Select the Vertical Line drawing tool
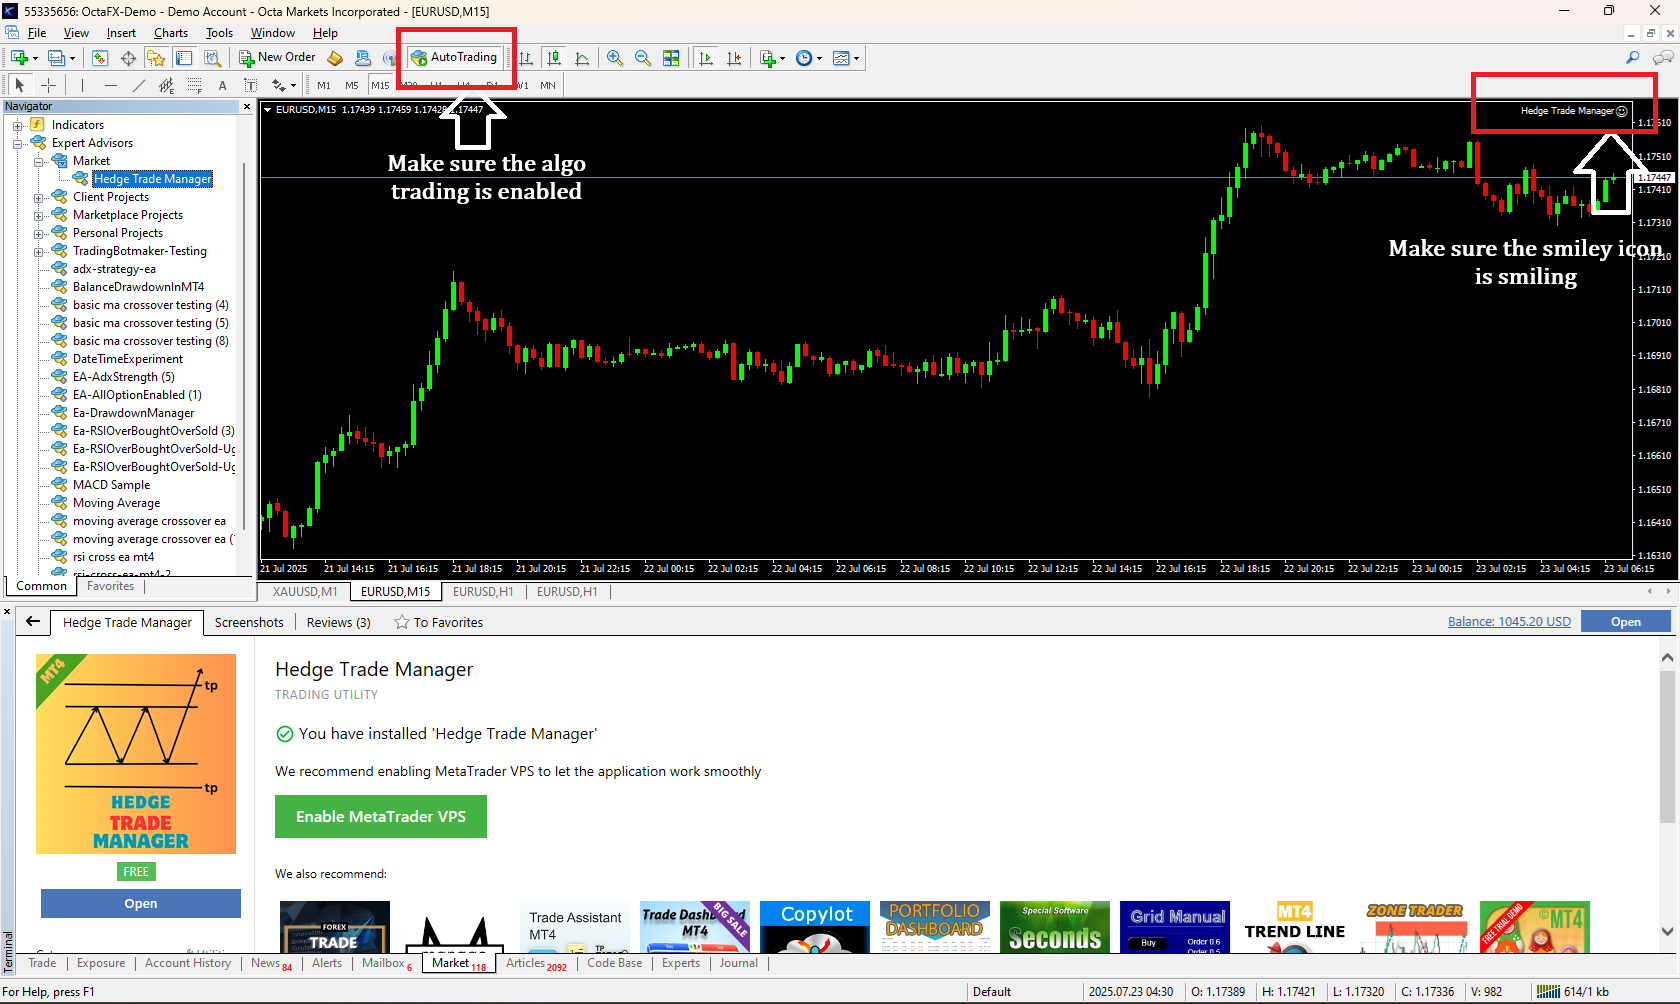Image resolution: width=1680 pixels, height=1004 pixels. tap(83, 85)
